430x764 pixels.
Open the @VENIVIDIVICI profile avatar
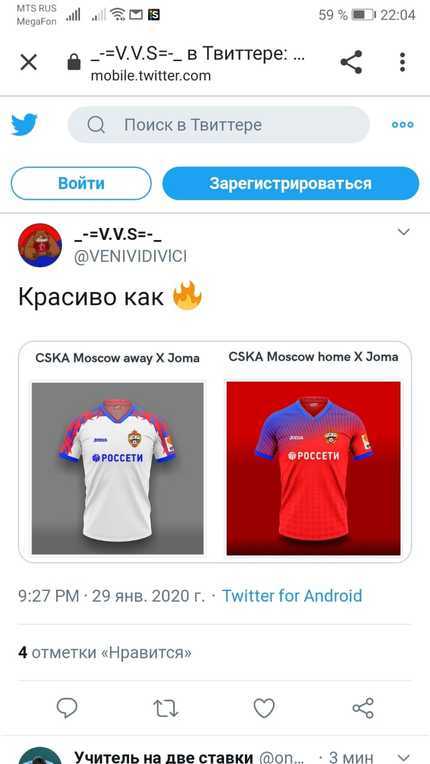pyautogui.click(x=40, y=245)
